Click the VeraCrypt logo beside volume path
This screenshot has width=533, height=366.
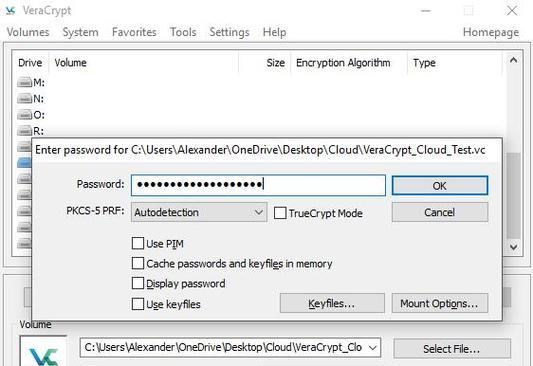click(43, 351)
